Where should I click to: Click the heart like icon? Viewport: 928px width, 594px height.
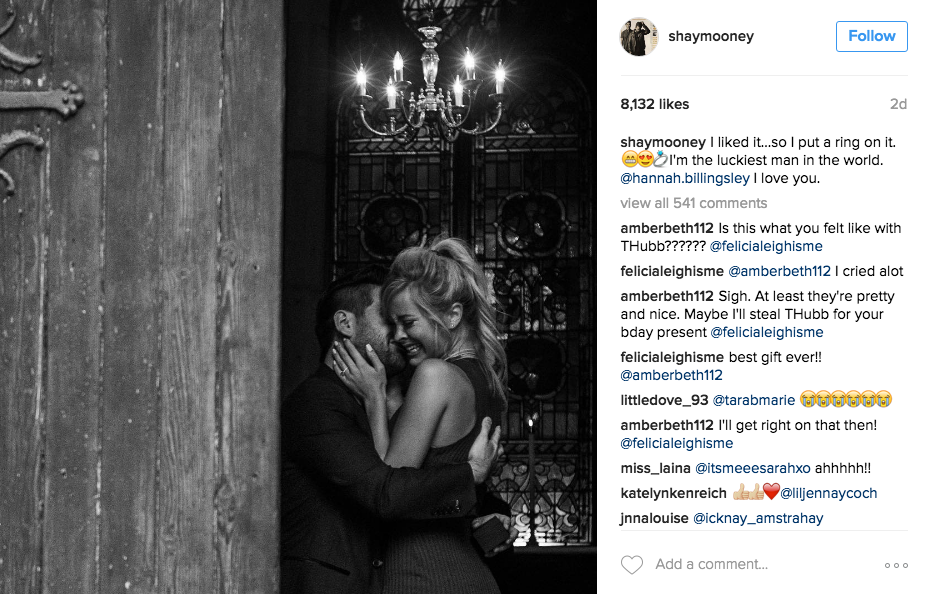(631, 564)
